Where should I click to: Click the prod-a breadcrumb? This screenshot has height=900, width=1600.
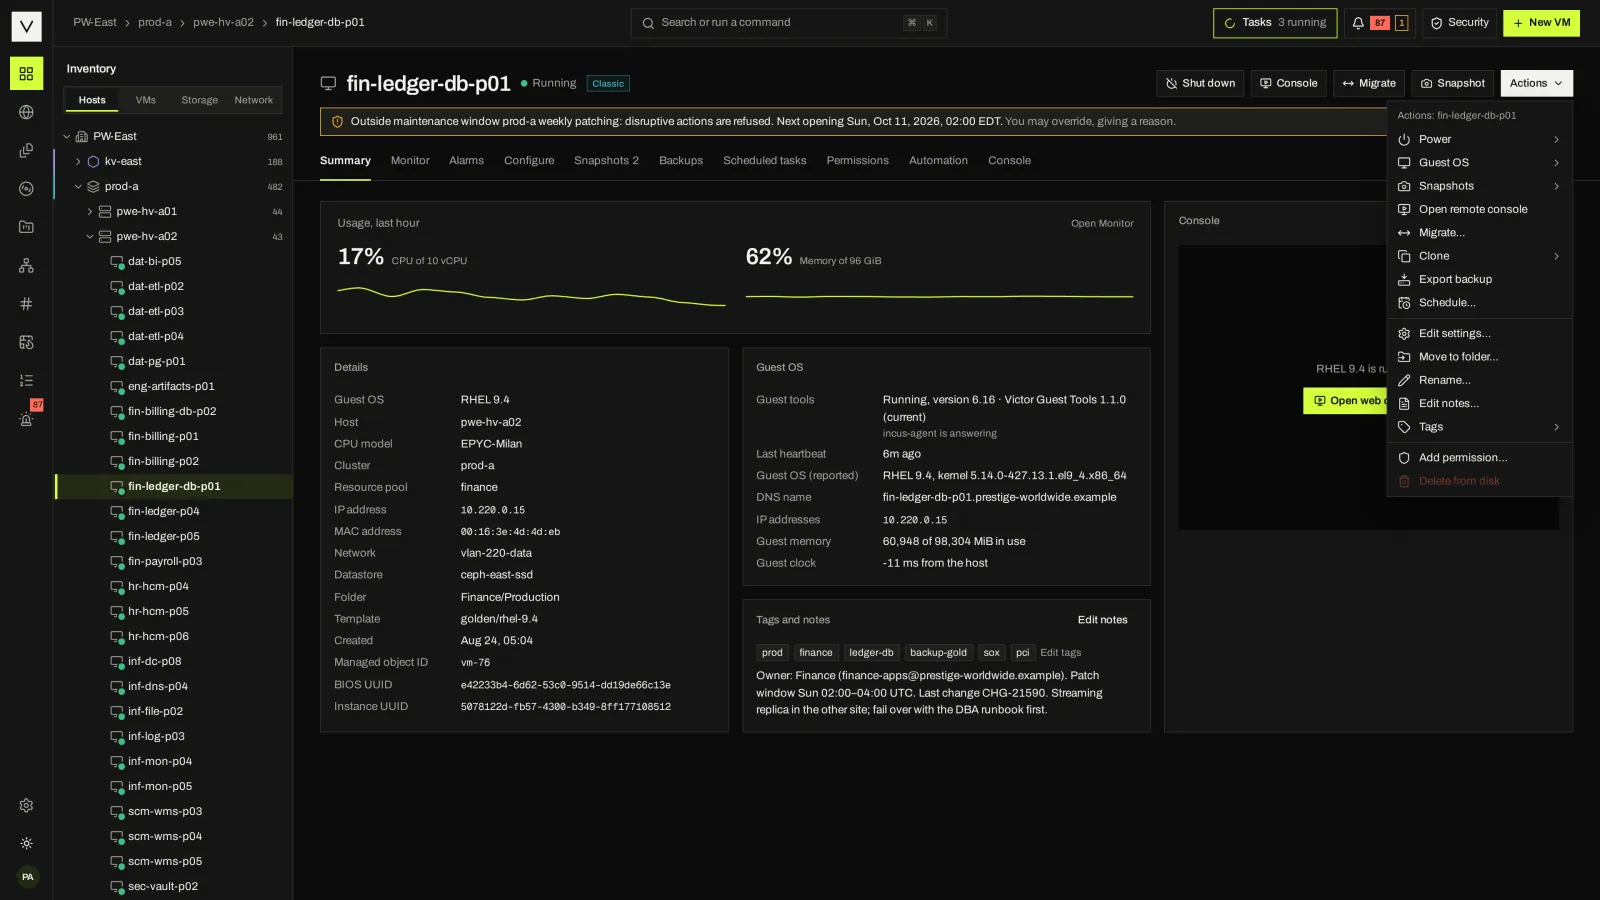pyautogui.click(x=155, y=23)
